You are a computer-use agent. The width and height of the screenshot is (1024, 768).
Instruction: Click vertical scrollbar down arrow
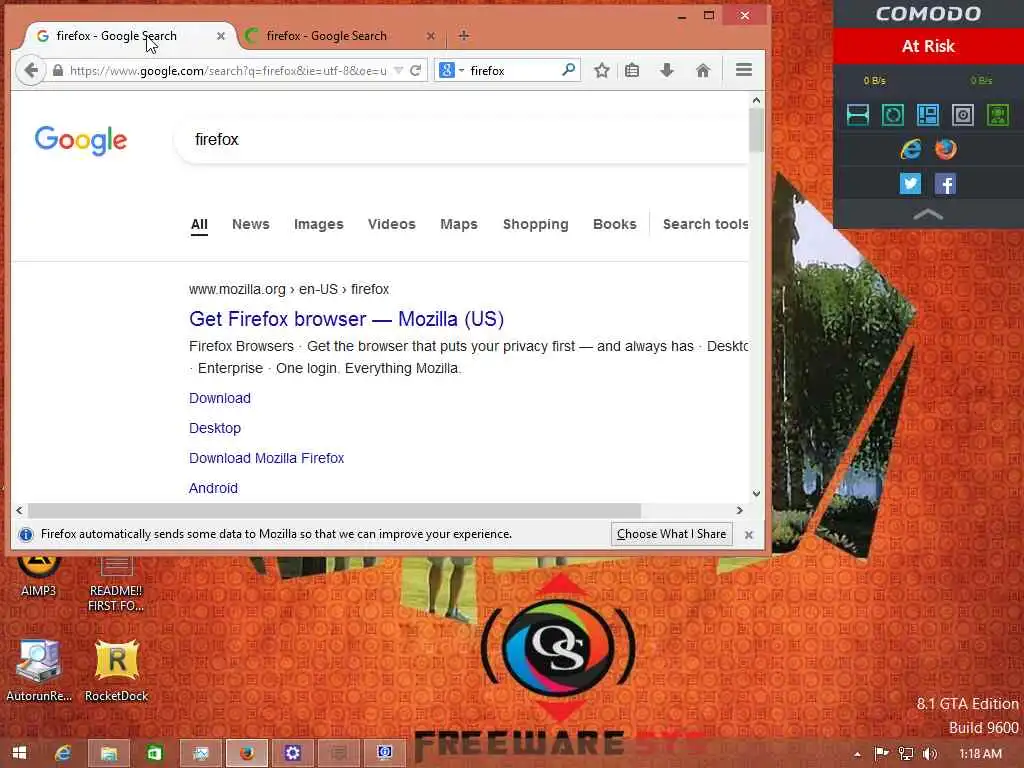point(756,494)
